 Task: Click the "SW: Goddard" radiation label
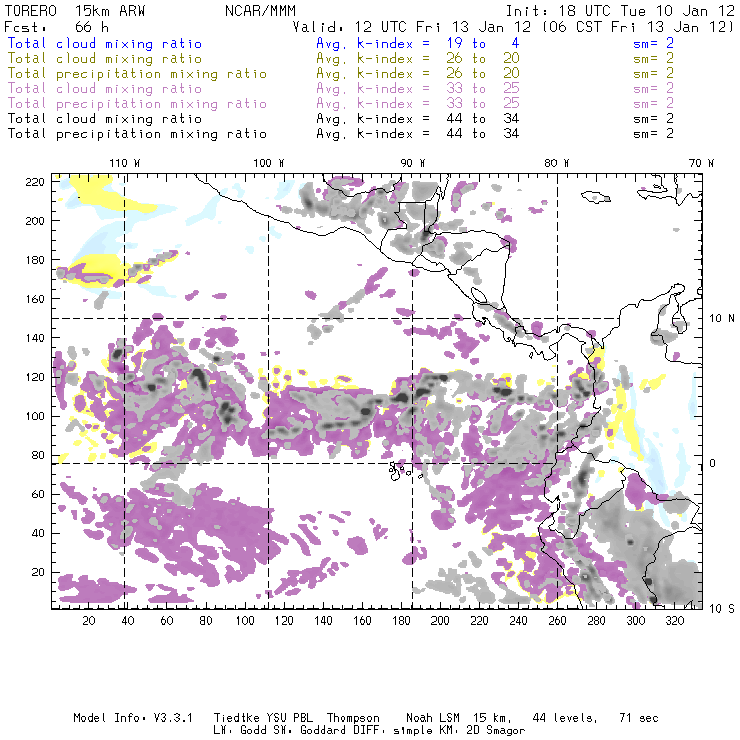(x=308, y=731)
